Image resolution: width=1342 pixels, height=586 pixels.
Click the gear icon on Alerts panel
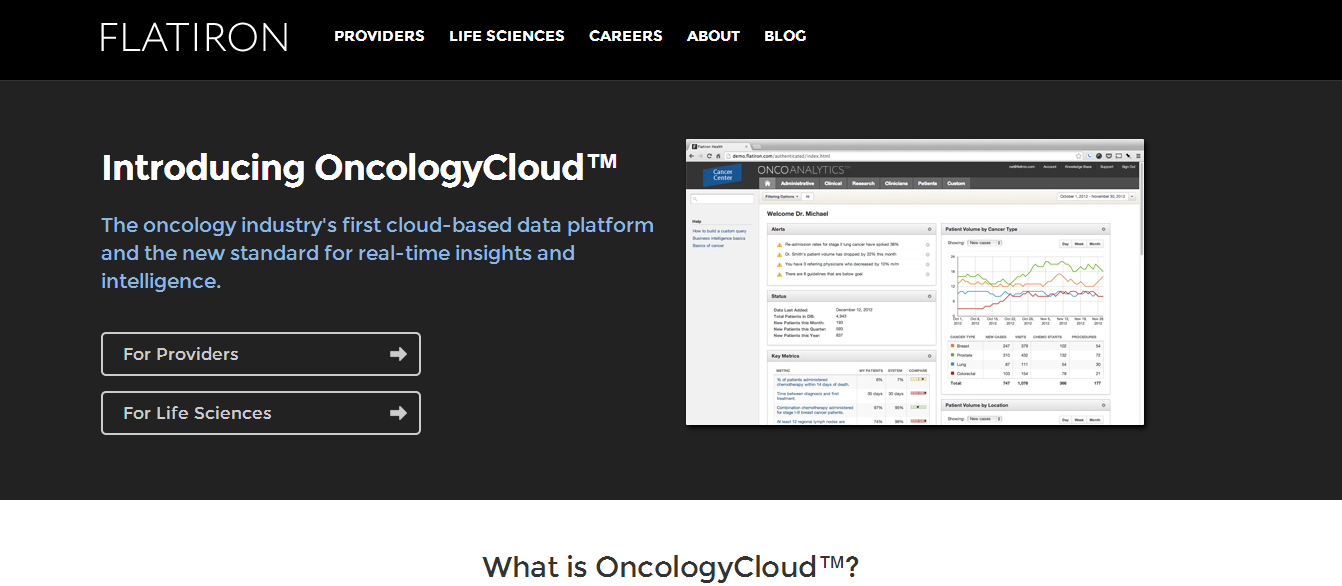[929, 229]
